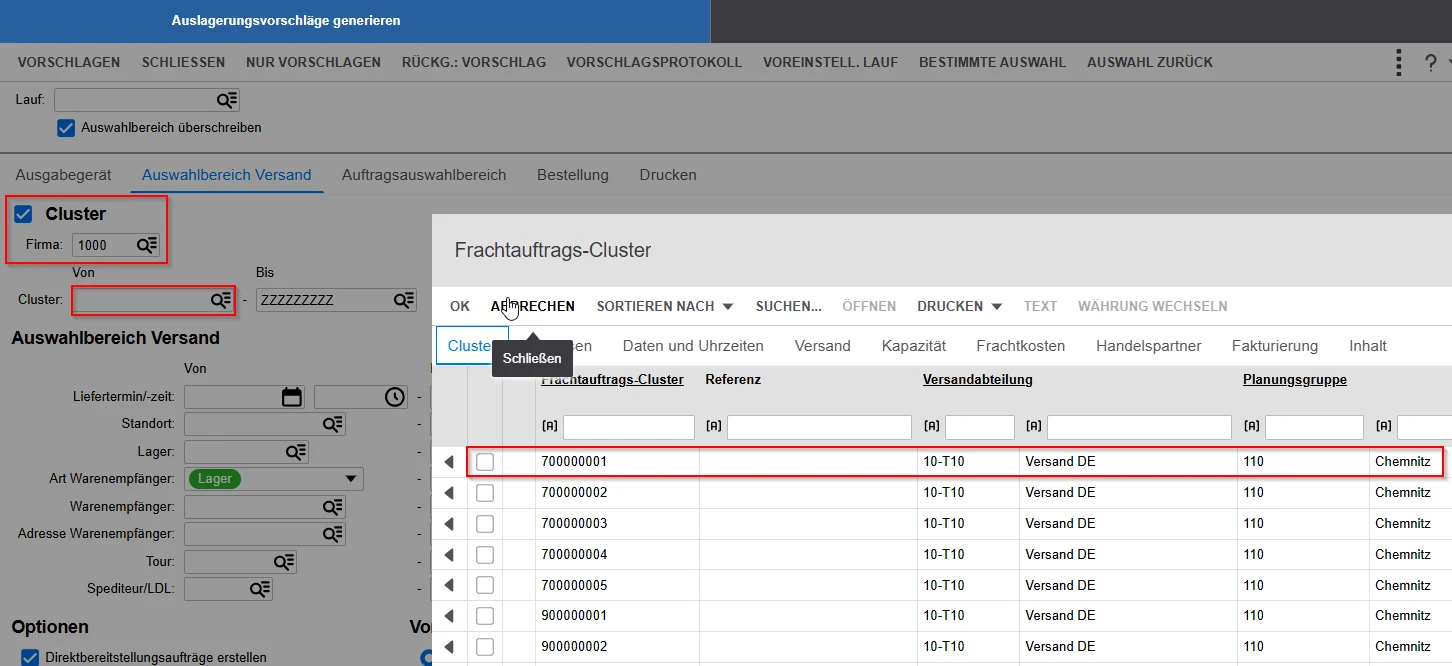Open Kapazität tab in dialog
This screenshot has height=666, width=1452.
914,346
